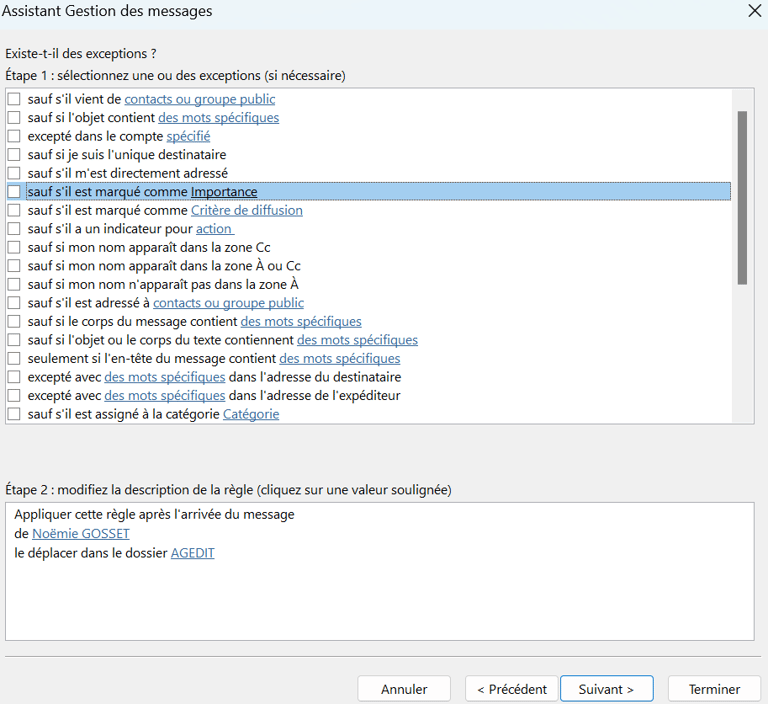The height and width of the screenshot is (704, 768).
Task: Close the Assistant Gestion des messages dialog
Action: tap(755, 10)
